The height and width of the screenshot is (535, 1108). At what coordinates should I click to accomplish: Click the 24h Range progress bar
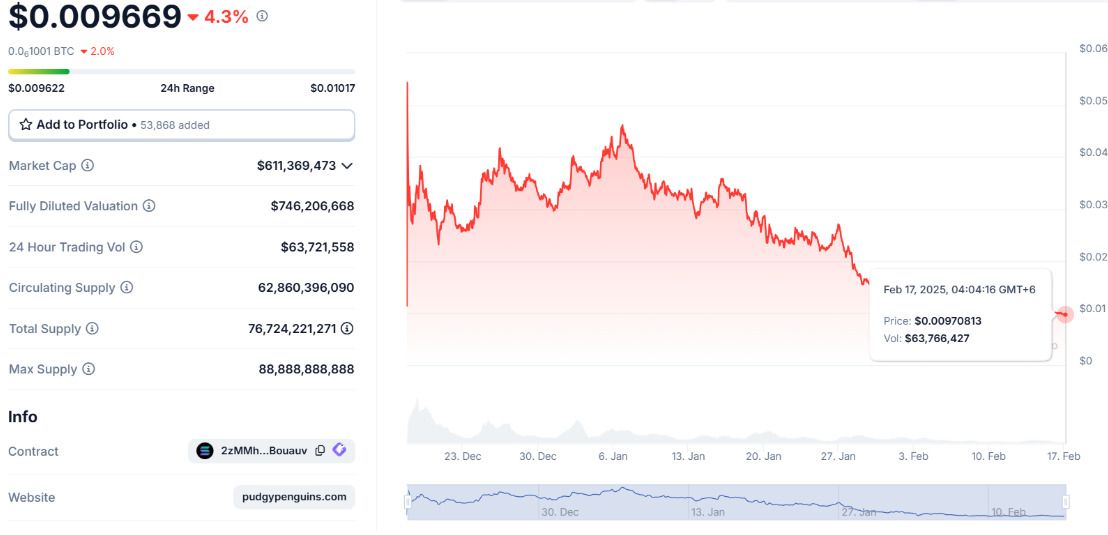pyautogui.click(x=182, y=71)
